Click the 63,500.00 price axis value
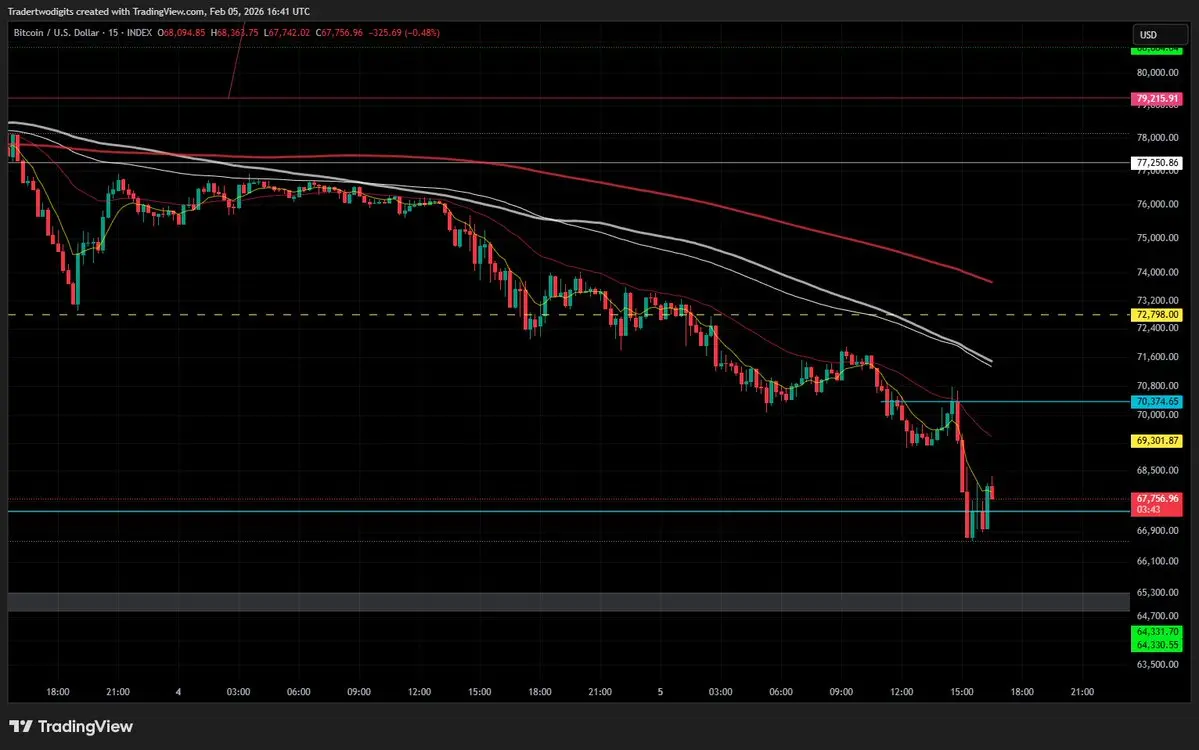Viewport: 1199px width, 750px height. 1157,664
